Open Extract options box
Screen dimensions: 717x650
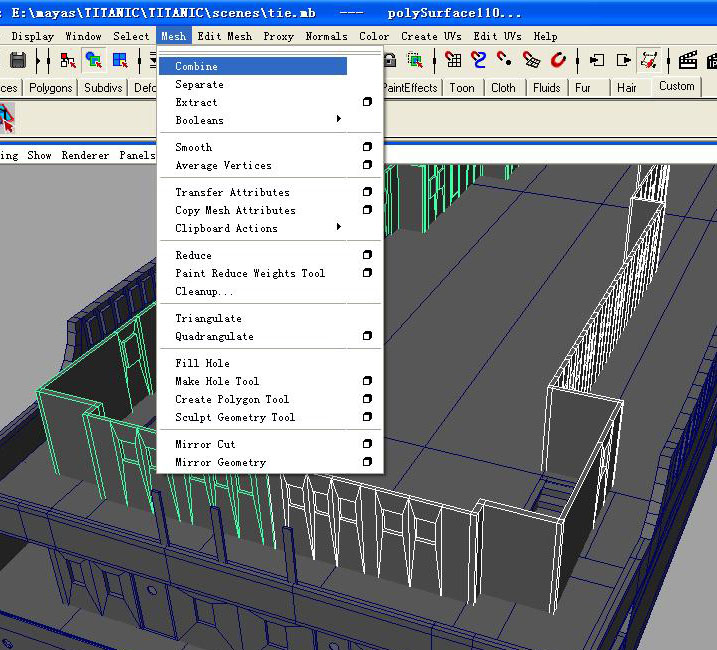pos(367,102)
